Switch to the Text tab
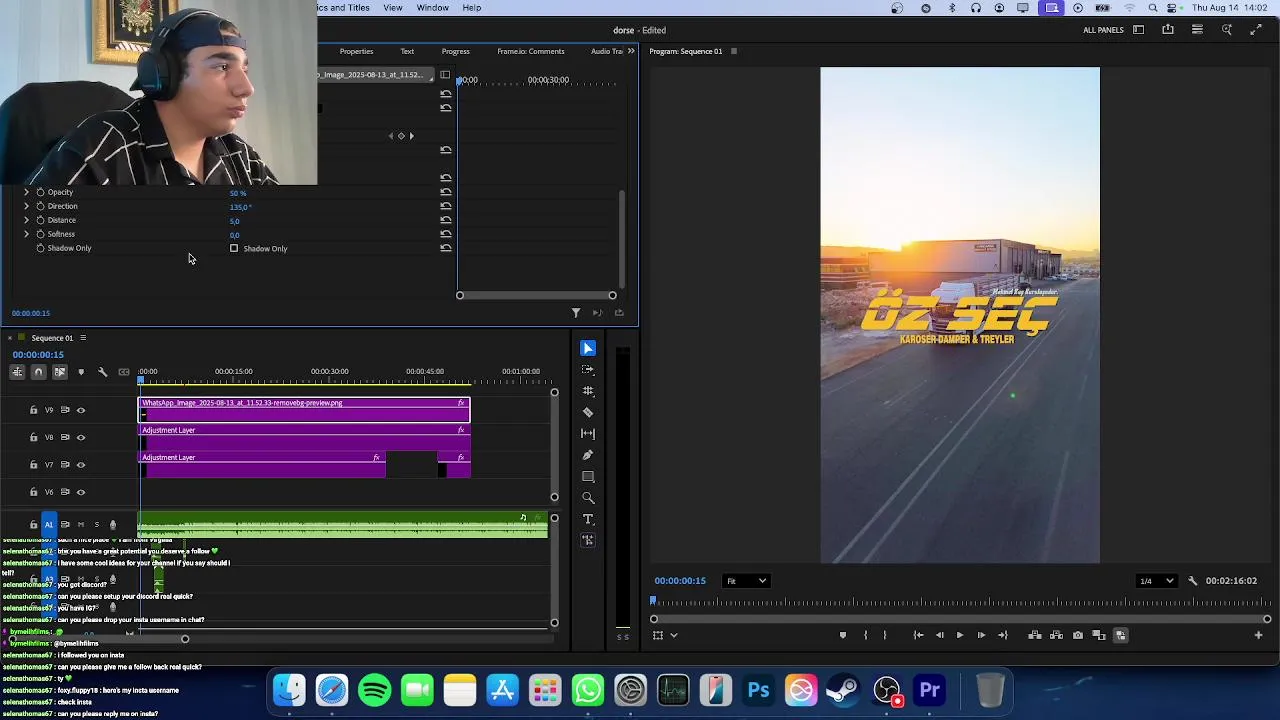 pos(407,51)
